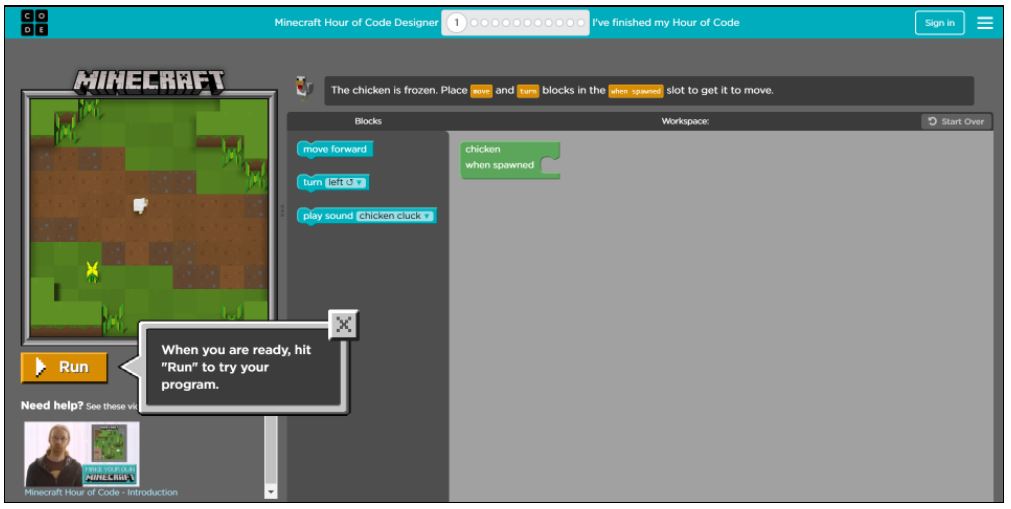Screen dimensions: 1011x509
Task: Open Minecraft Hour of Code - Introduction link
Action: point(101,492)
